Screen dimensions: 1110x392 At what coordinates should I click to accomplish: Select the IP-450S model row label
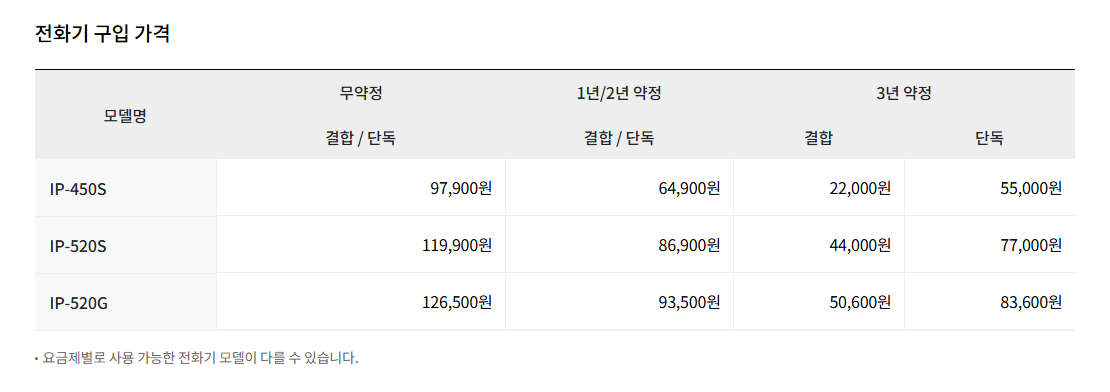[x=125, y=188]
